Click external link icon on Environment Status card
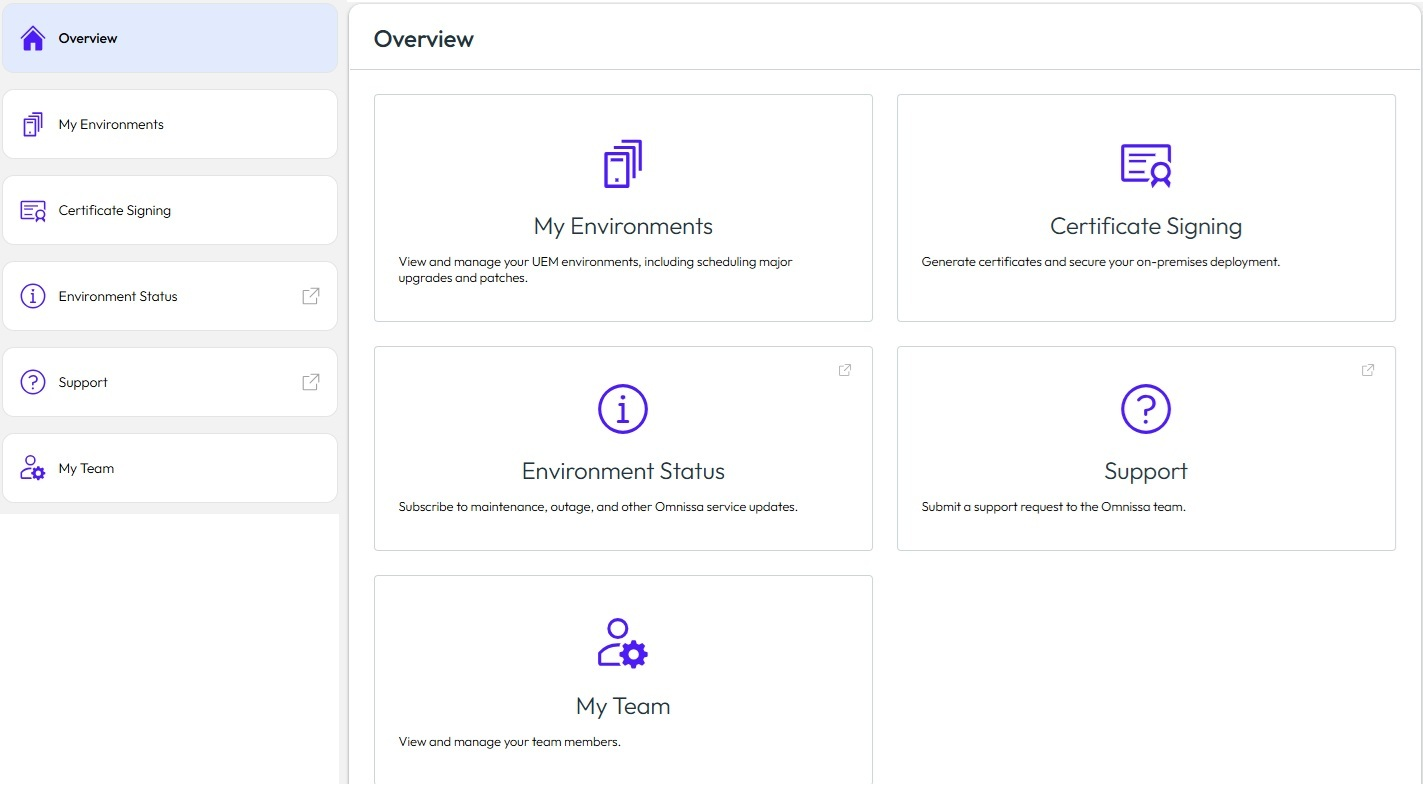Viewport: 1423px width, 787px height. tap(845, 370)
